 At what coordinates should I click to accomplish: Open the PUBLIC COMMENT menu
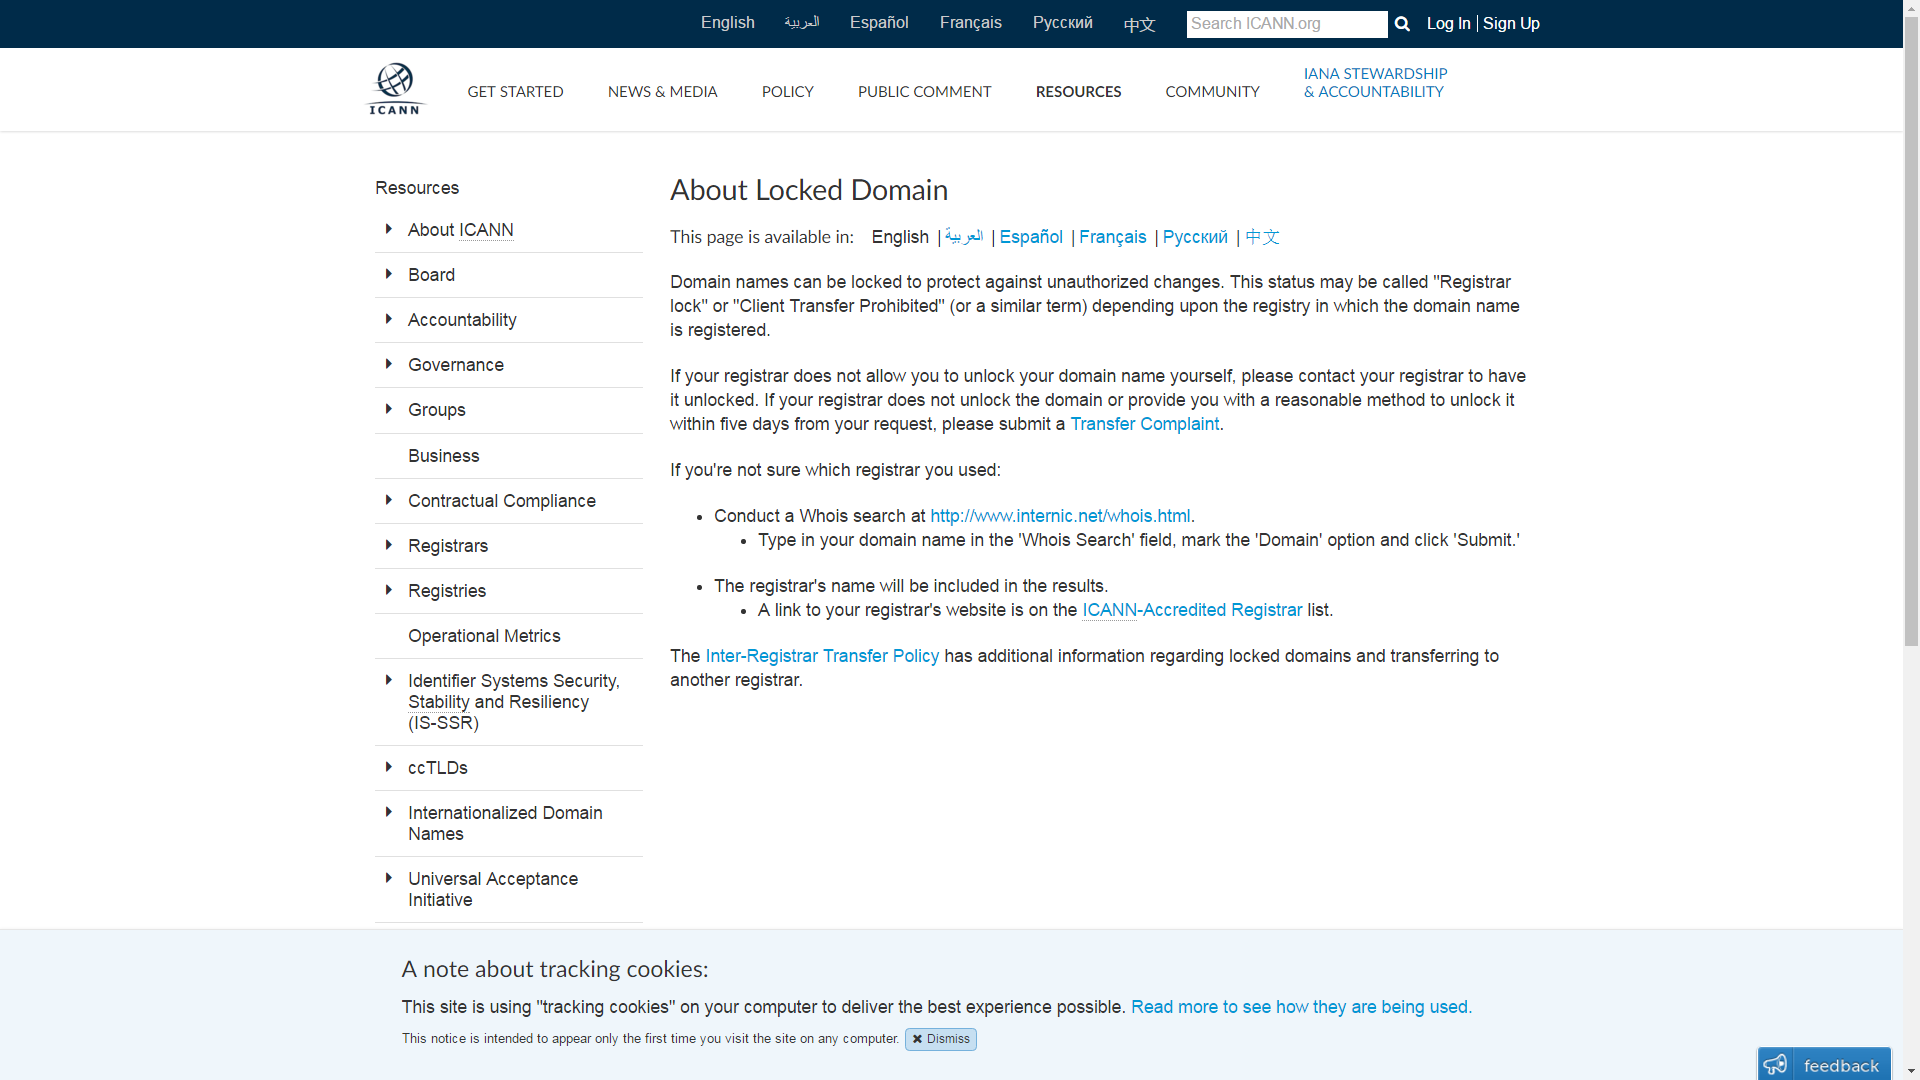click(x=924, y=91)
